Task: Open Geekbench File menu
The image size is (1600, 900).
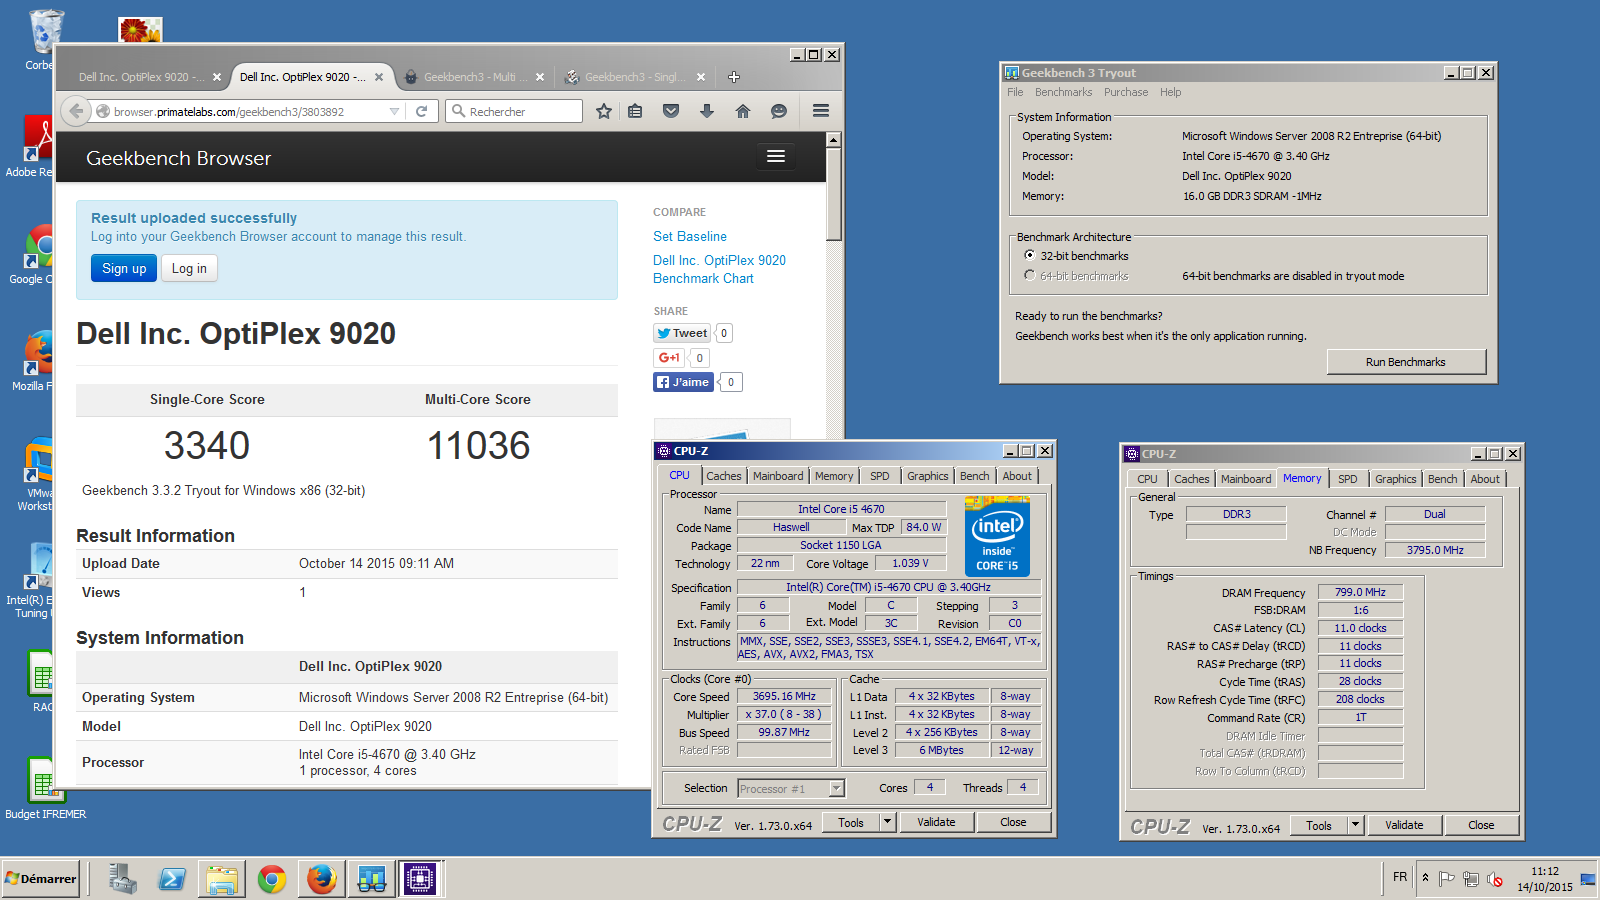Action: point(1015,92)
